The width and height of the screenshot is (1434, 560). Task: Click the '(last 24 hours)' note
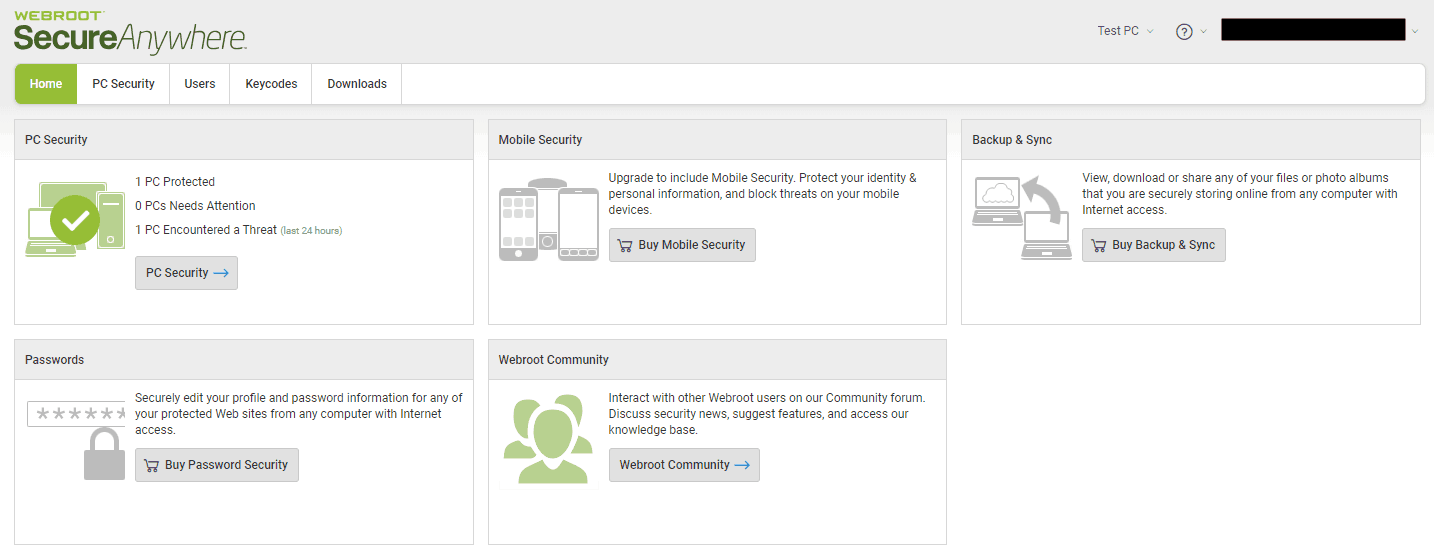[311, 231]
